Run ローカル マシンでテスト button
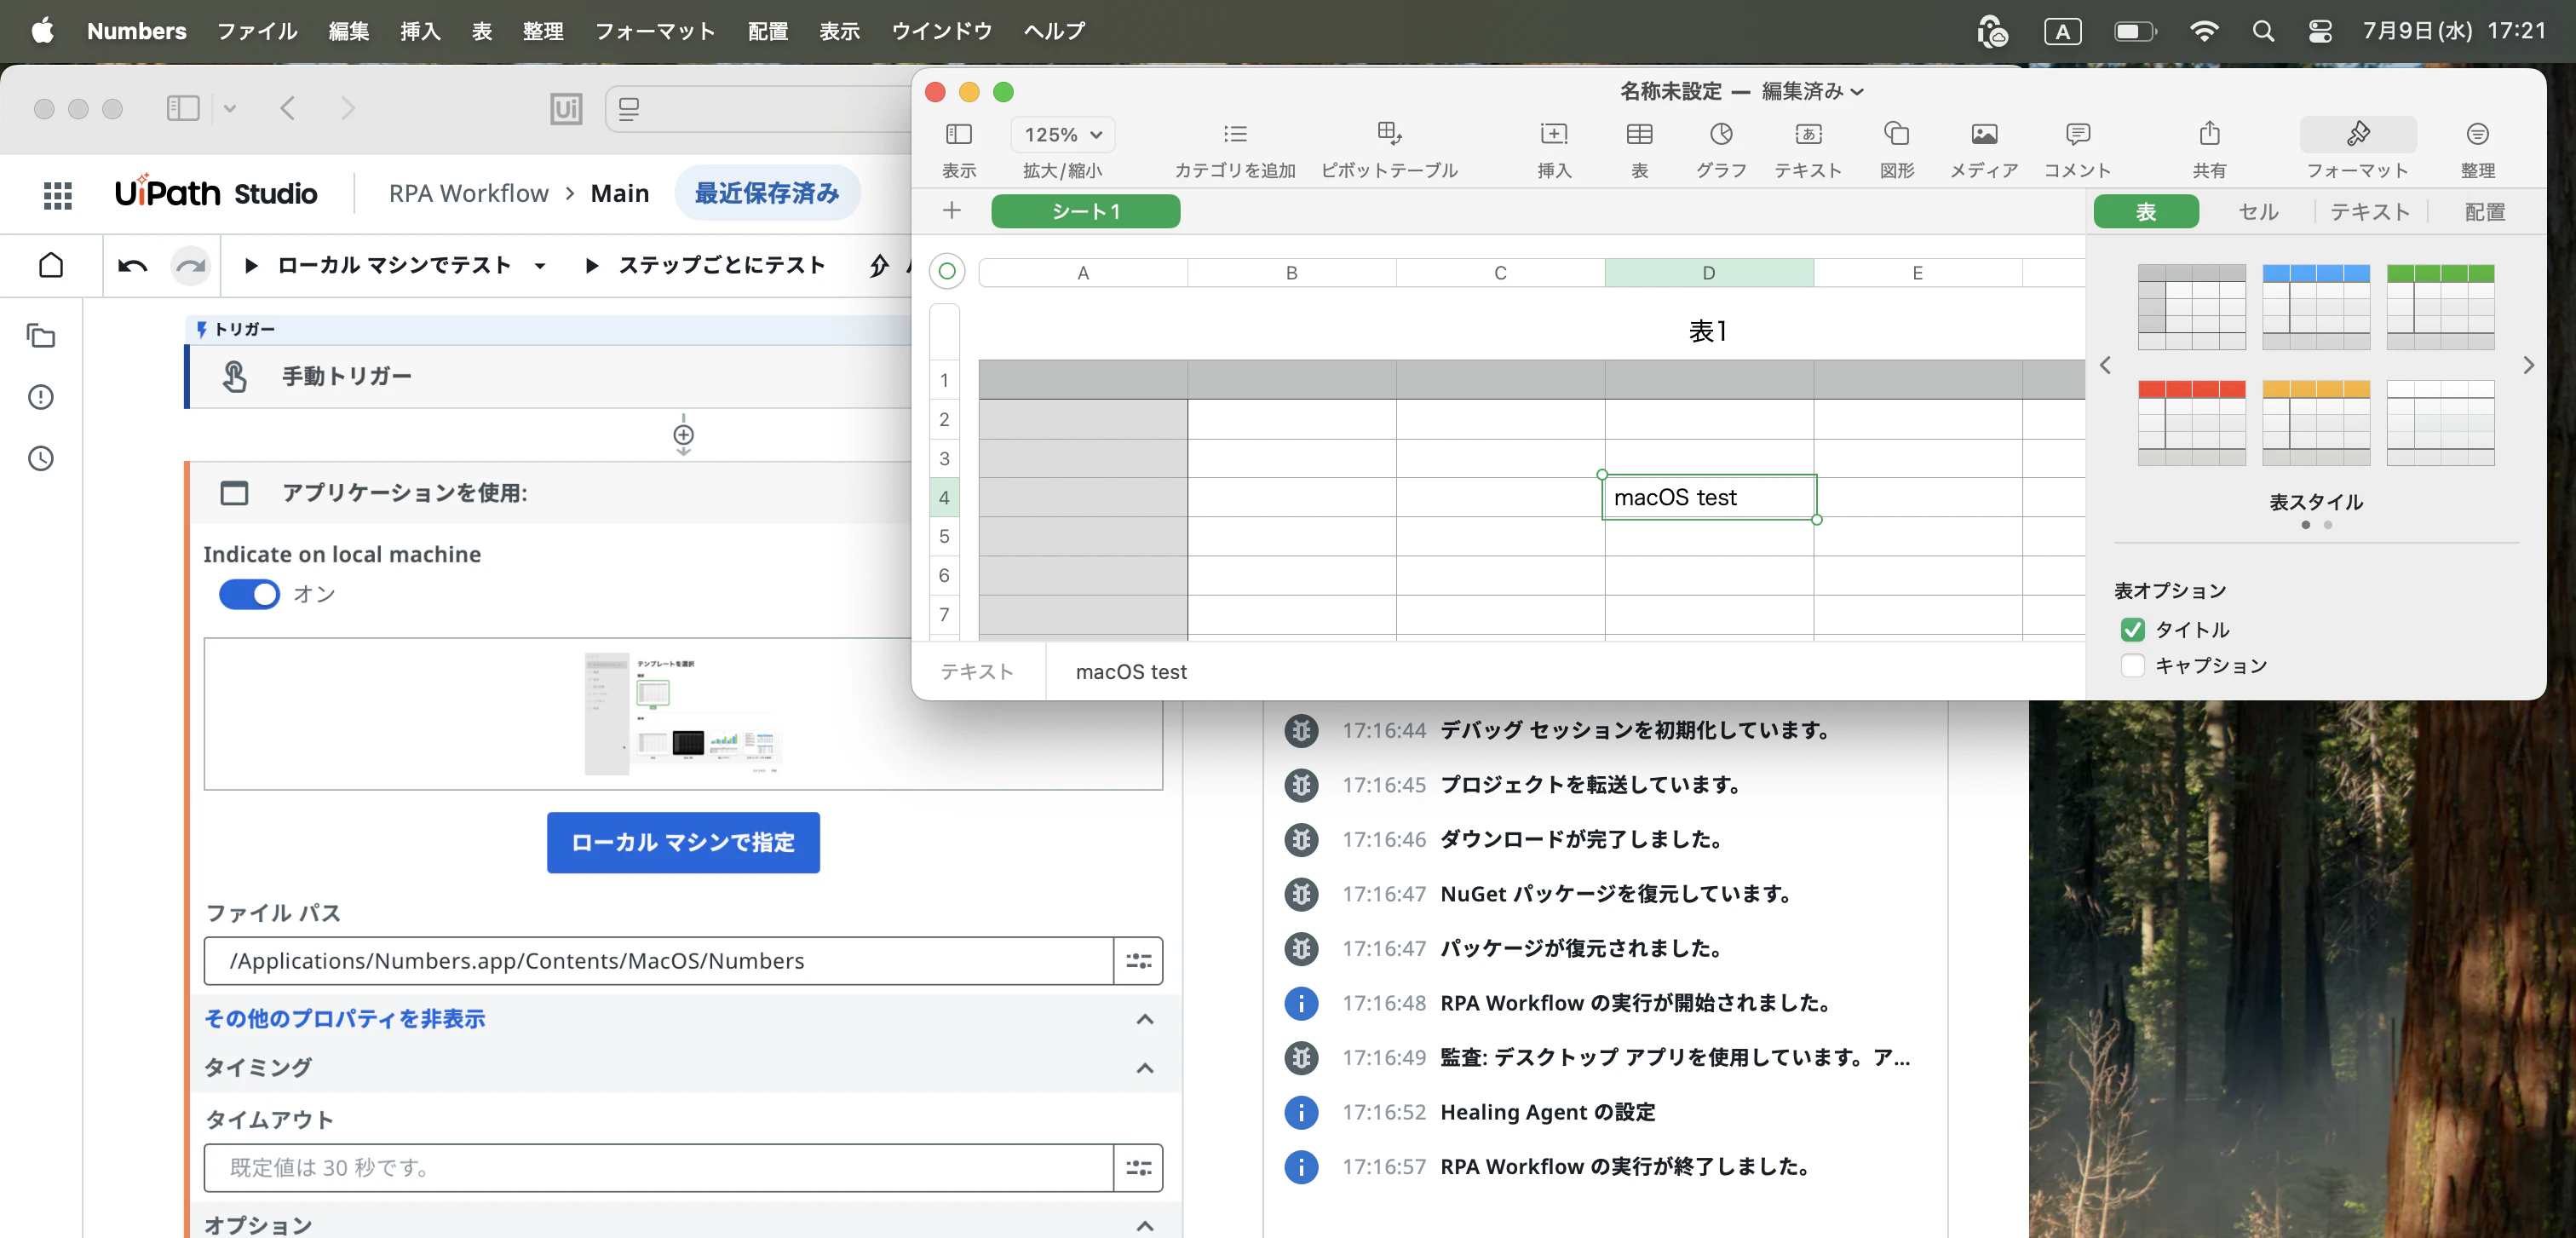The height and width of the screenshot is (1238, 2576). (x=380, y=265)
